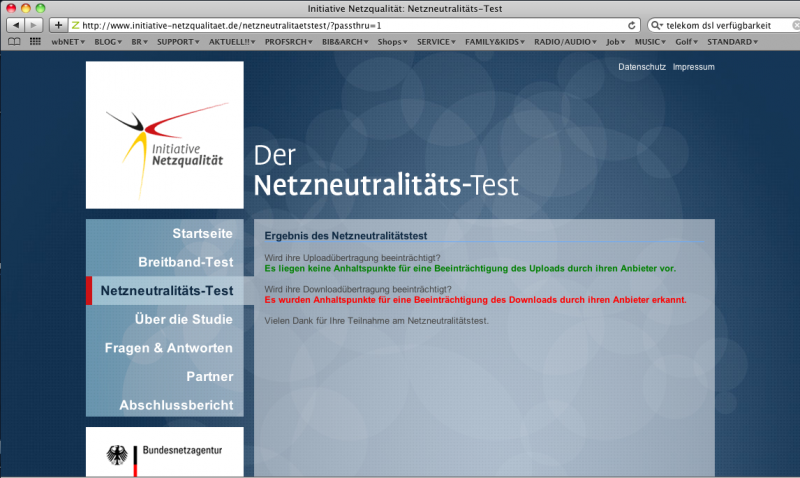The width and height of the screenshot is (800, 478).
Task: Click the search magnifier icon
Action: coord(657,24)
